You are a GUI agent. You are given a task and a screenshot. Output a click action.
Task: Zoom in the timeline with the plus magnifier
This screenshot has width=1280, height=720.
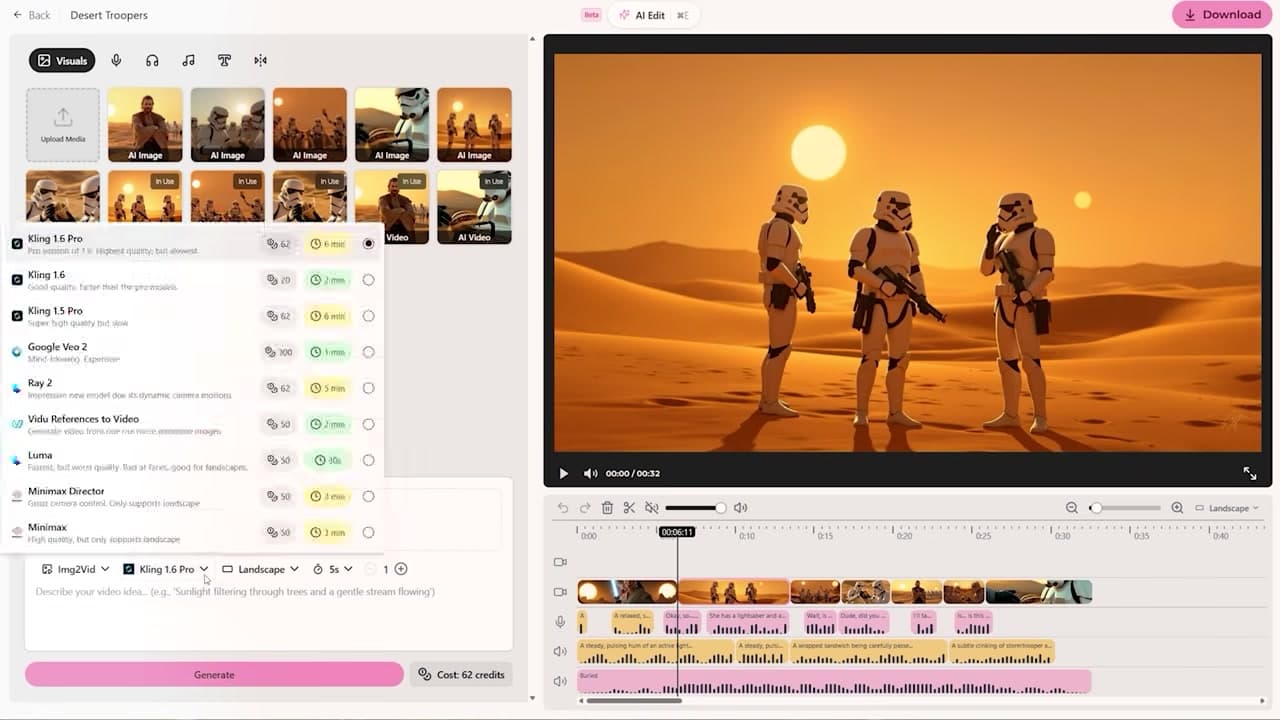[1177, 508]
